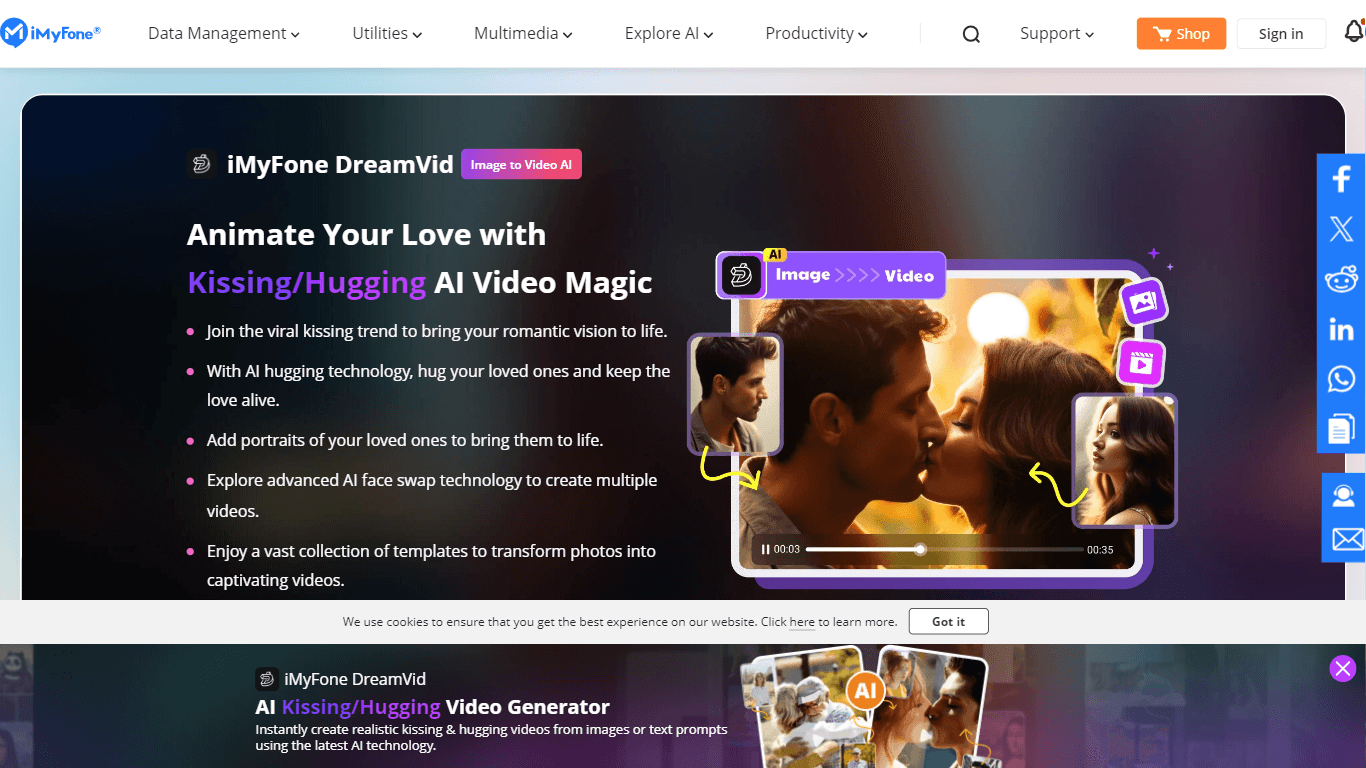
Task: Expand the Productivity menu
Action: tap(816, 33)
